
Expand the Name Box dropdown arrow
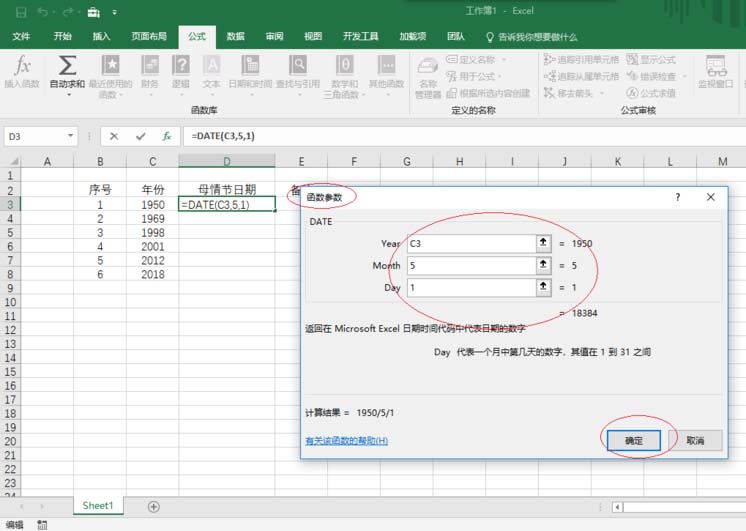click(x=71, y=136)
